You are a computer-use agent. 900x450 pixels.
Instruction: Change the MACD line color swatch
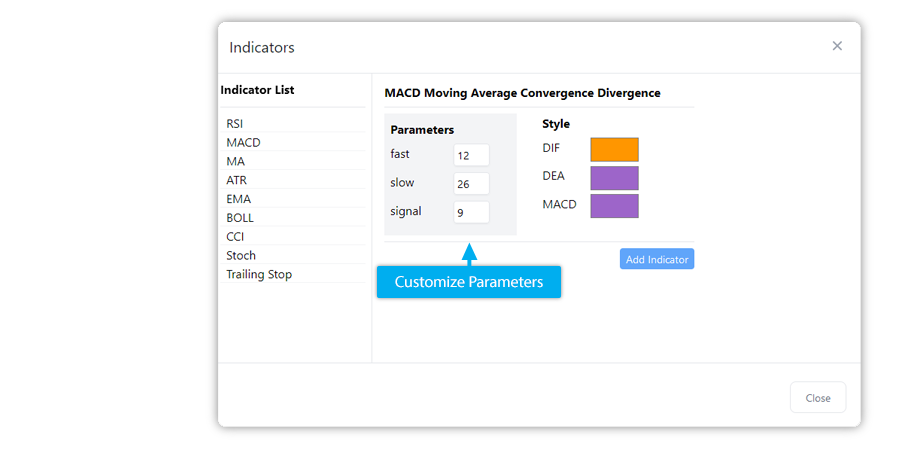[614, 205]
